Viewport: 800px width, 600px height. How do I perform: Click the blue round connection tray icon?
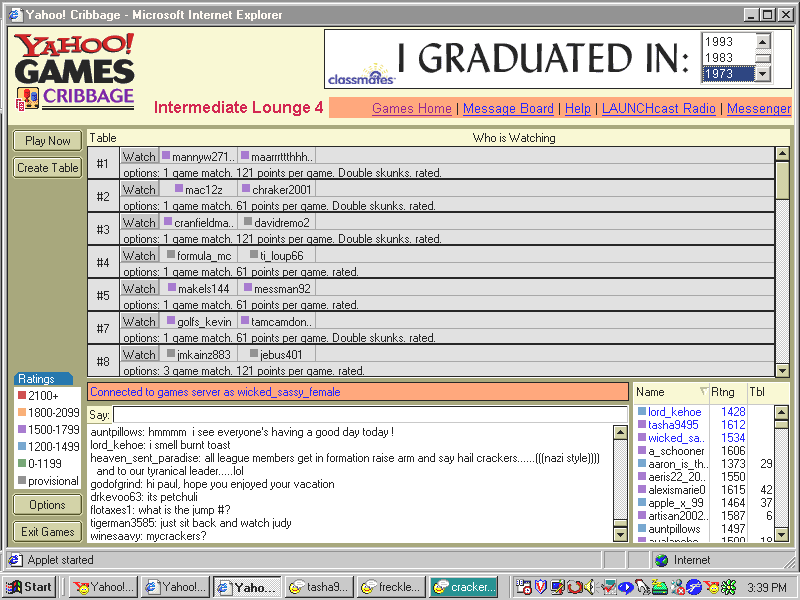[x=694, y=587]
